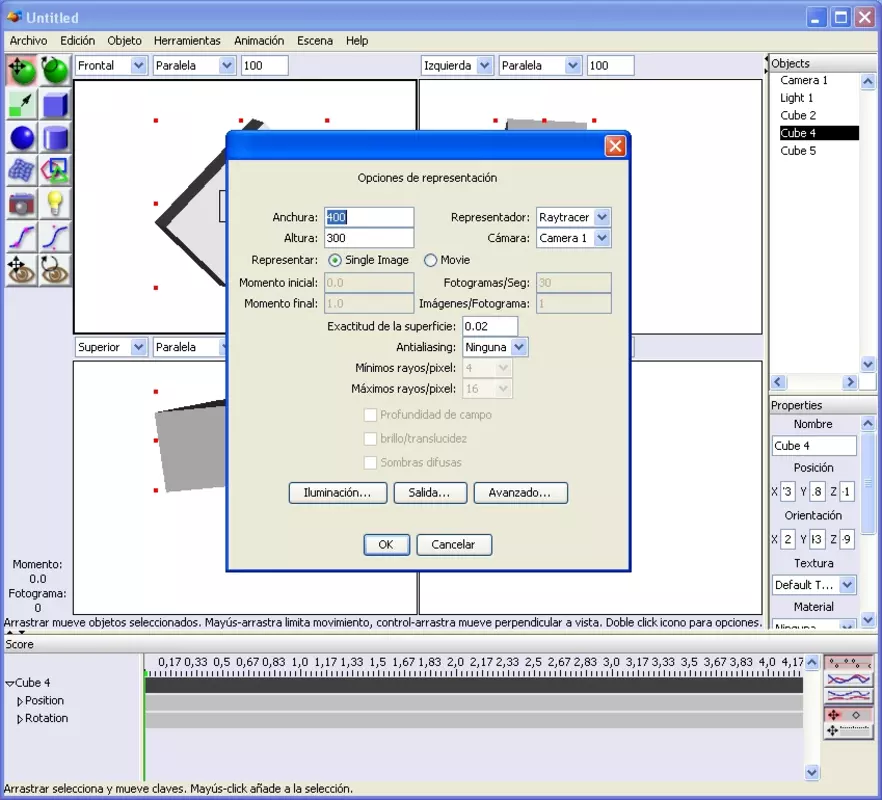Select the Create Cube tool
This screenshot has width=882, height=800.
click(x=55, y=104)
